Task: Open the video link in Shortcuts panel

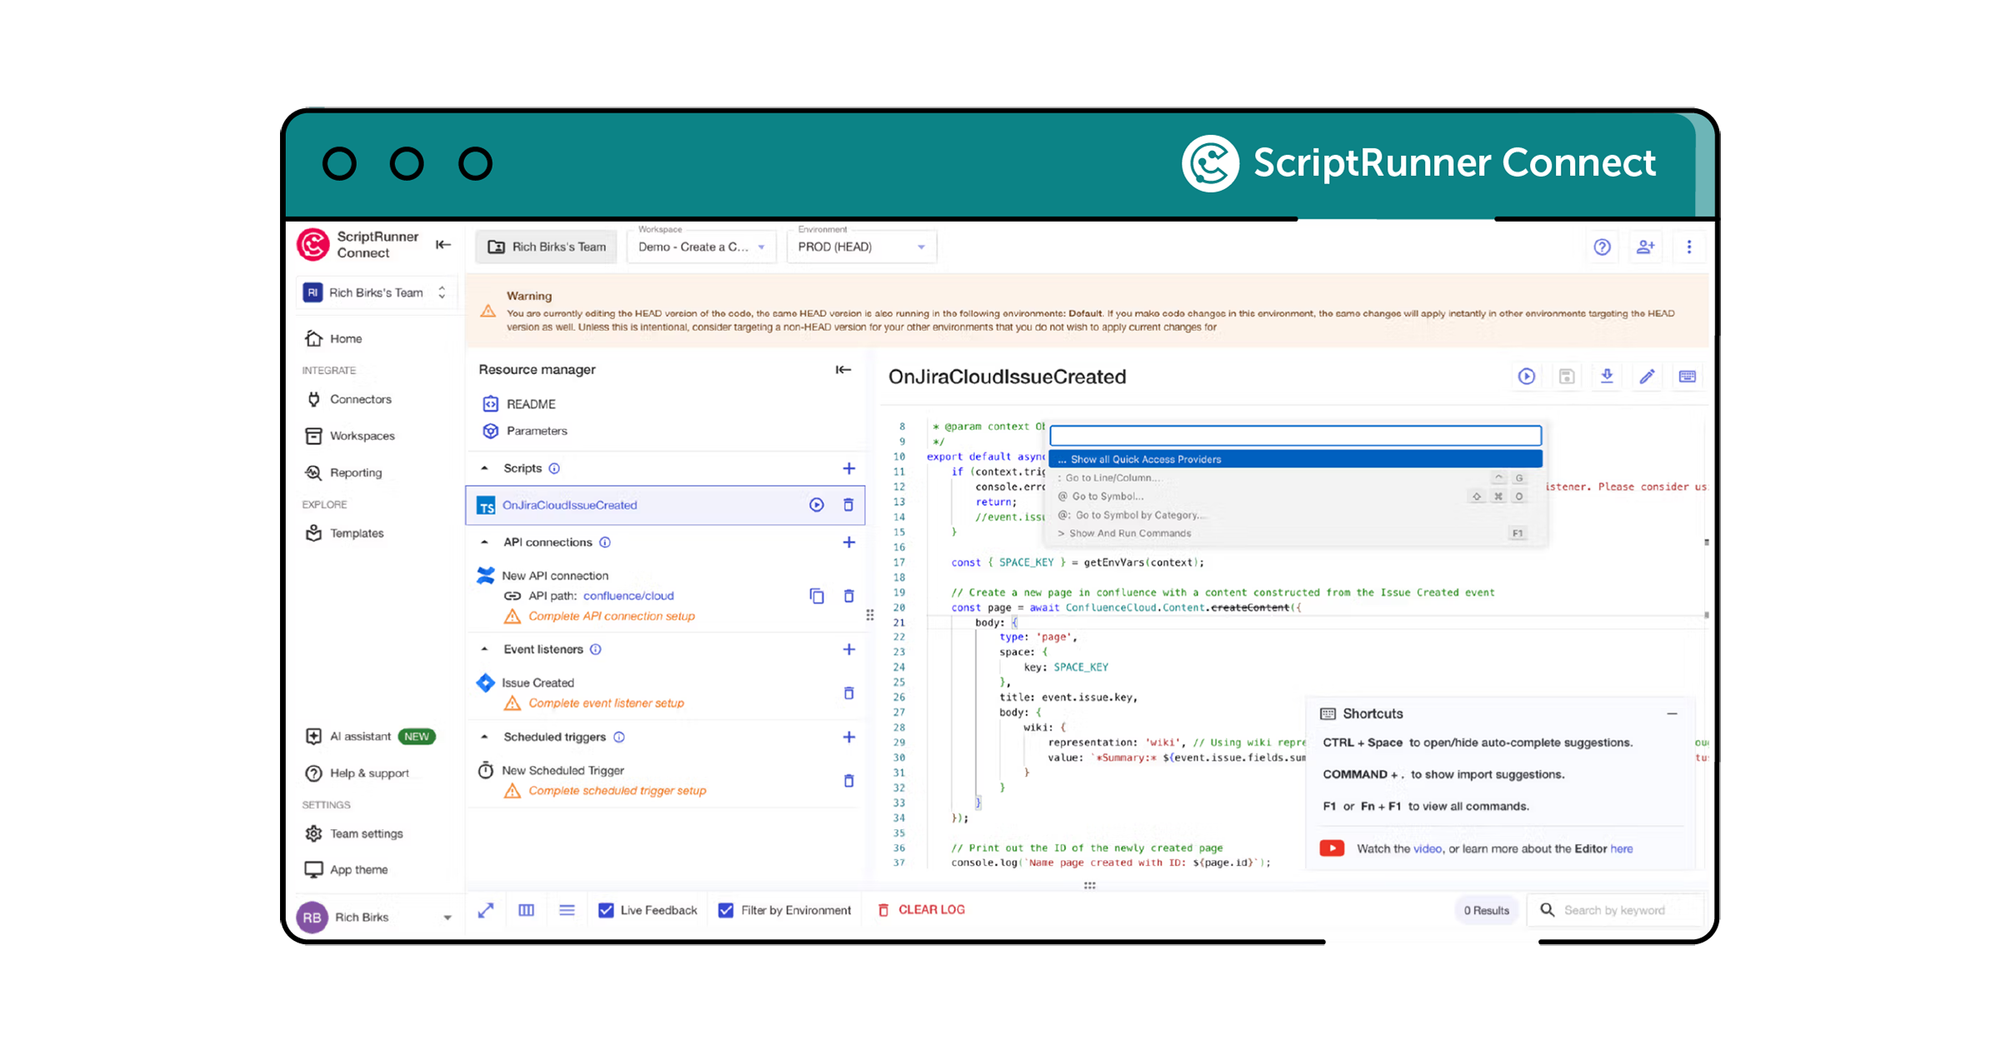Action: 1427,849
